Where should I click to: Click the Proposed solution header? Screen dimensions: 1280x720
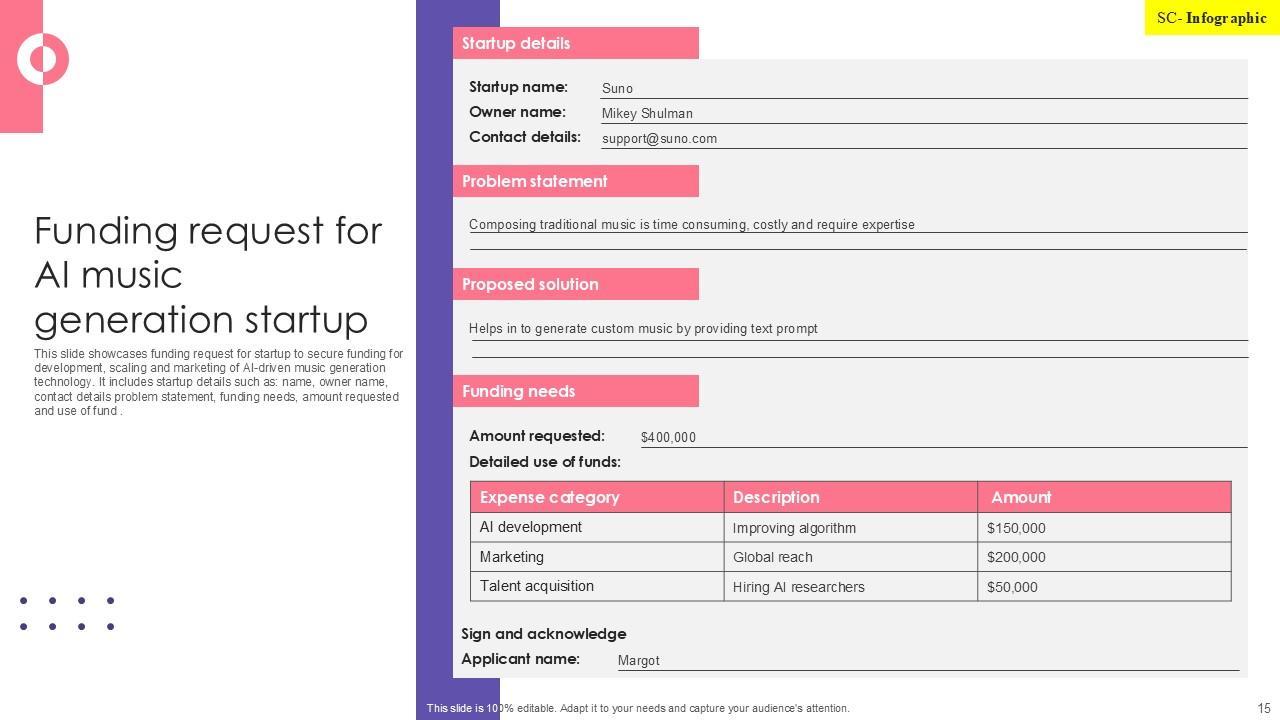[x=575, y=284]
